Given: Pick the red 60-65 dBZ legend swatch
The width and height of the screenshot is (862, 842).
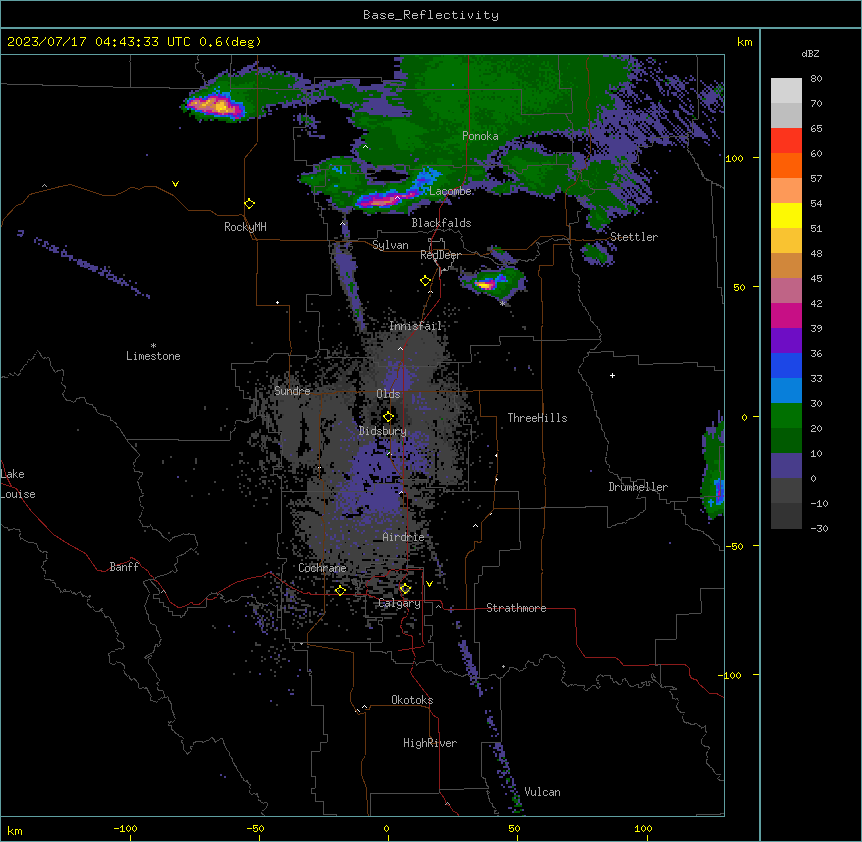Looking at the screenshot, I should [786, 141].
